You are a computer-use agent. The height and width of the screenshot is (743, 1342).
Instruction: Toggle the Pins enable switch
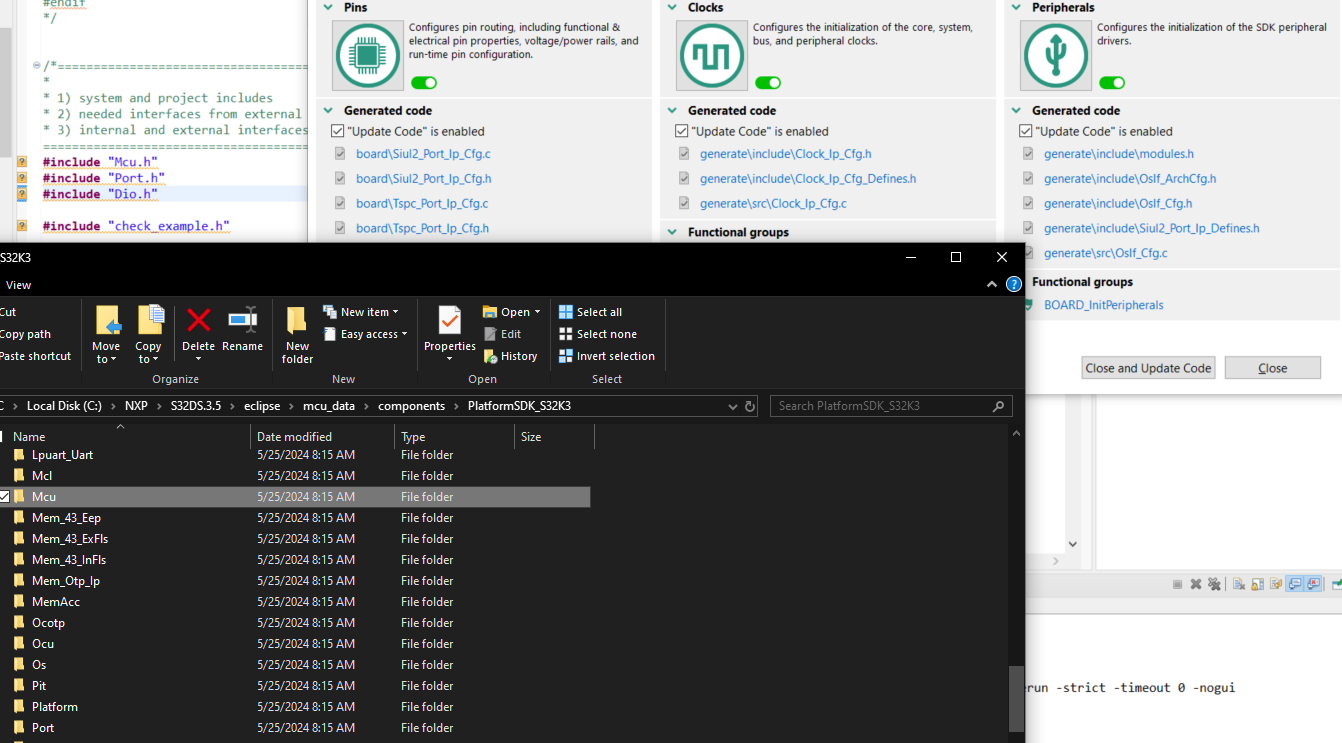click(x=424, y=83)
